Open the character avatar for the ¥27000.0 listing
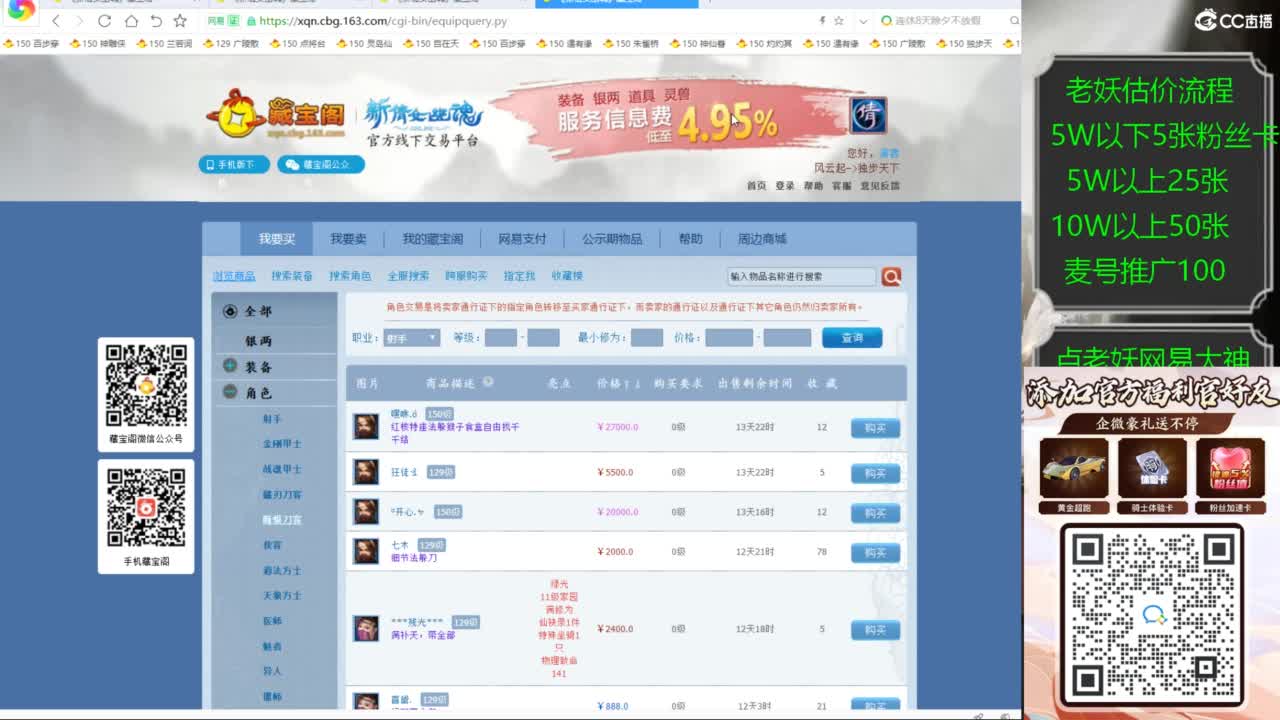This screenshot has width=1280, height=720. 366,427
